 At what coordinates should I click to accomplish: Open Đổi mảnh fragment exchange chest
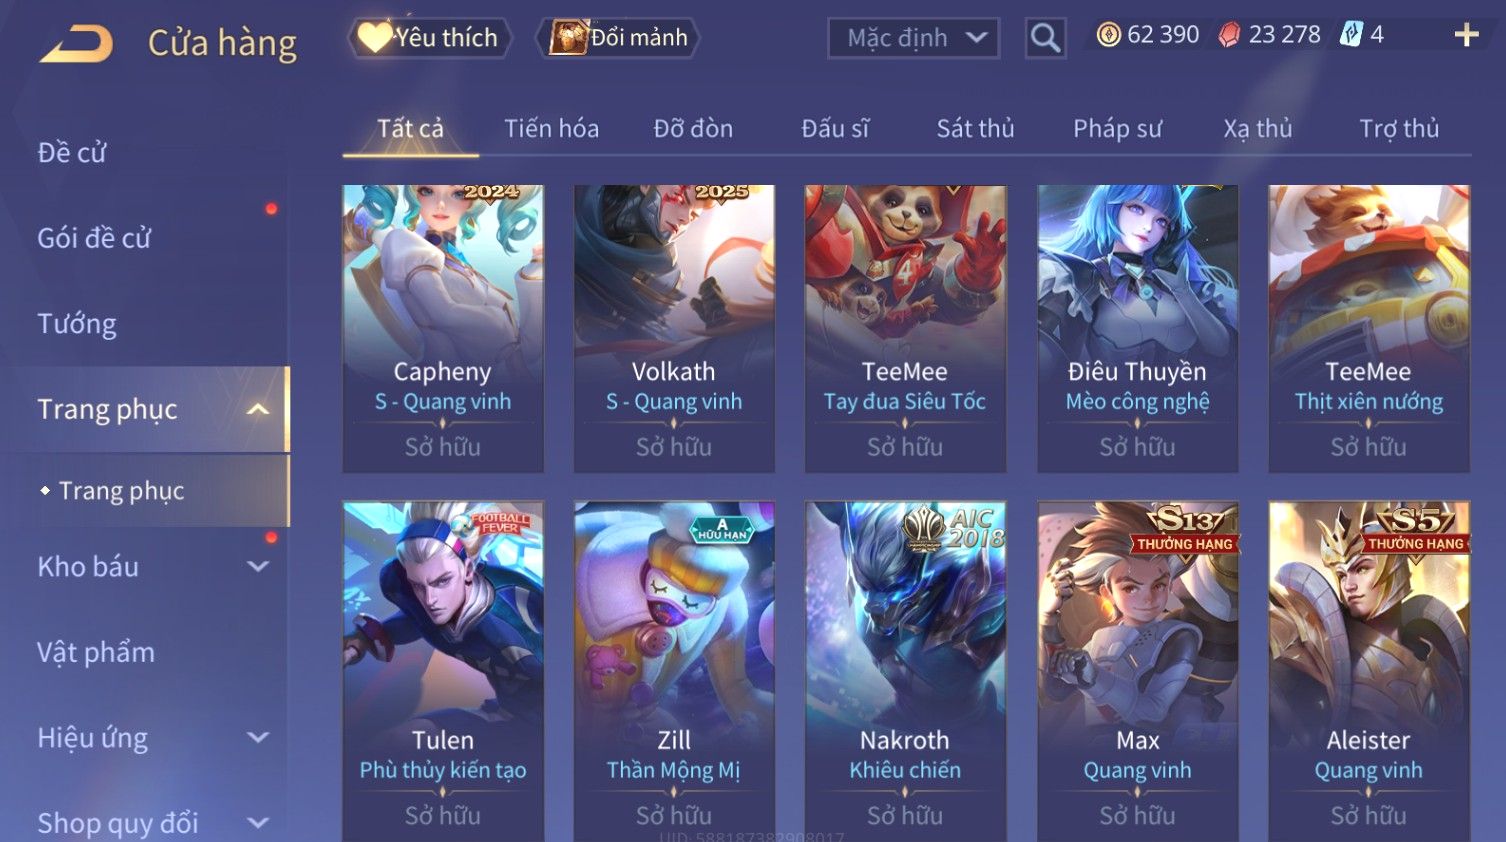pos(618,38)
